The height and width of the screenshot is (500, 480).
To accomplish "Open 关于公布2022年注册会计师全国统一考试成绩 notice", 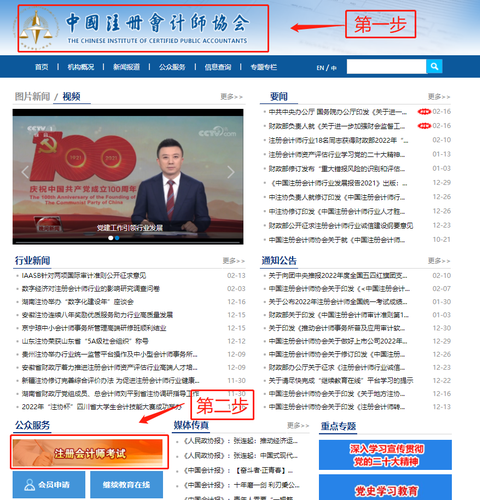I will (x=338, y=302).
